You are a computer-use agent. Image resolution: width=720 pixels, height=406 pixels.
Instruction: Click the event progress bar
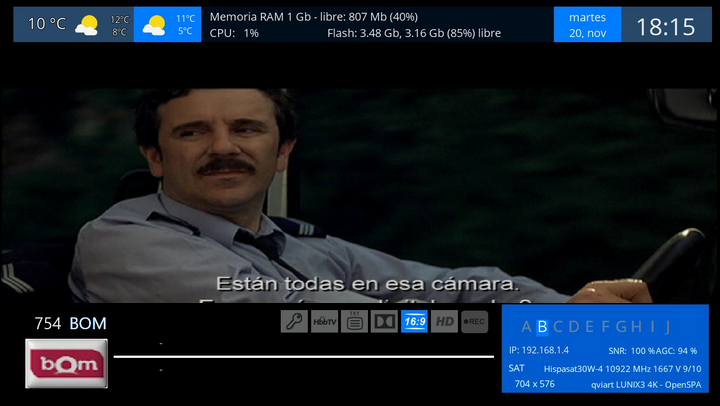coord(304,356)
